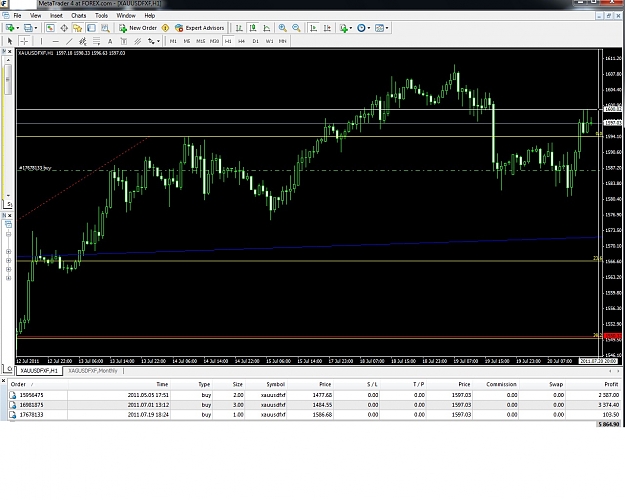Open the Insert menu

tap(56, 16)
